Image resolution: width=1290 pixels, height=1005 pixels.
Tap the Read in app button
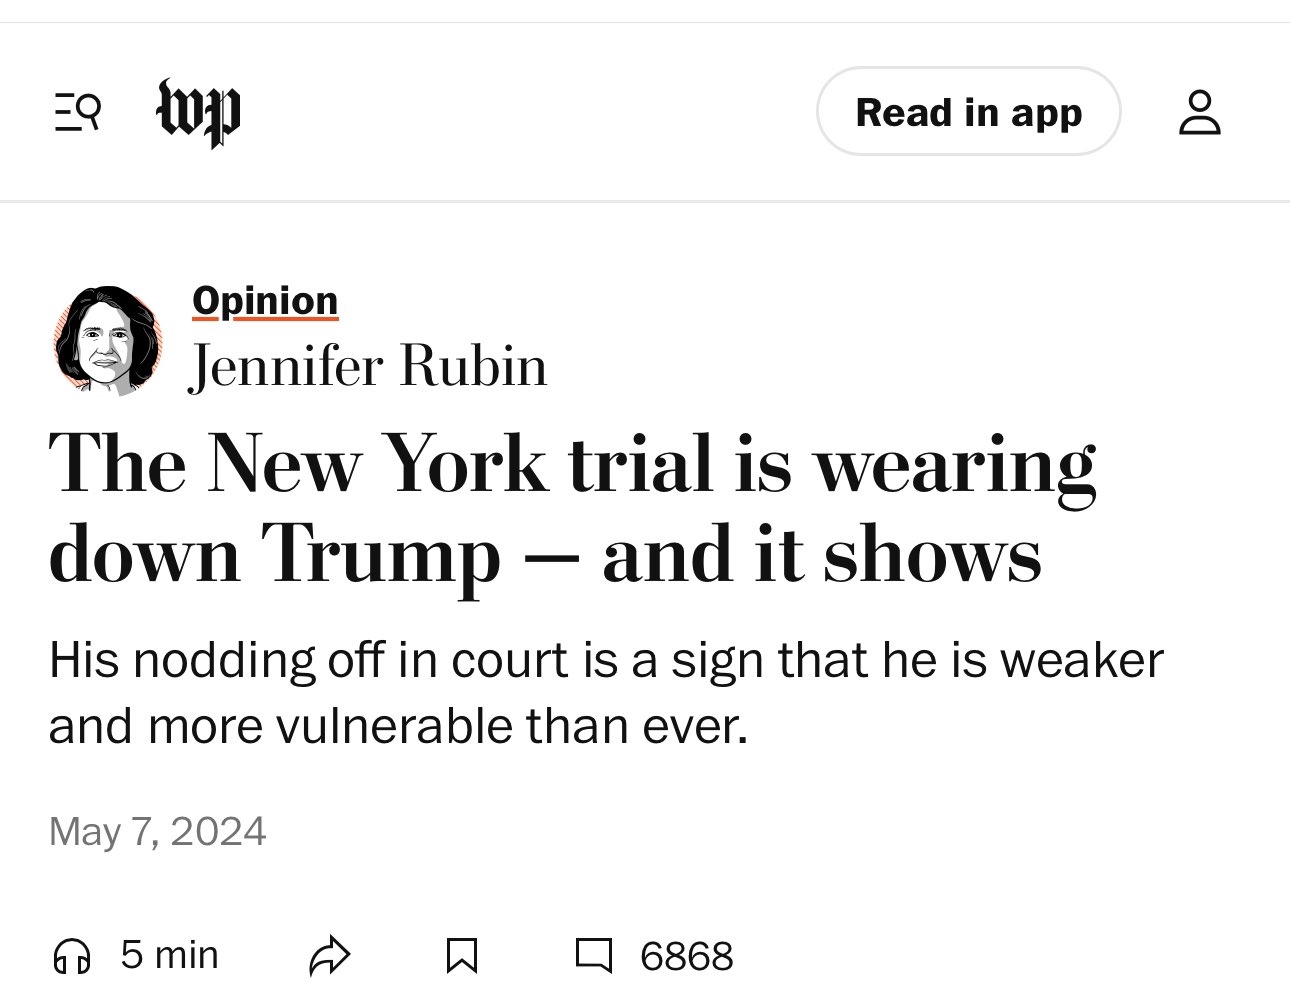(x=968, y=112)
